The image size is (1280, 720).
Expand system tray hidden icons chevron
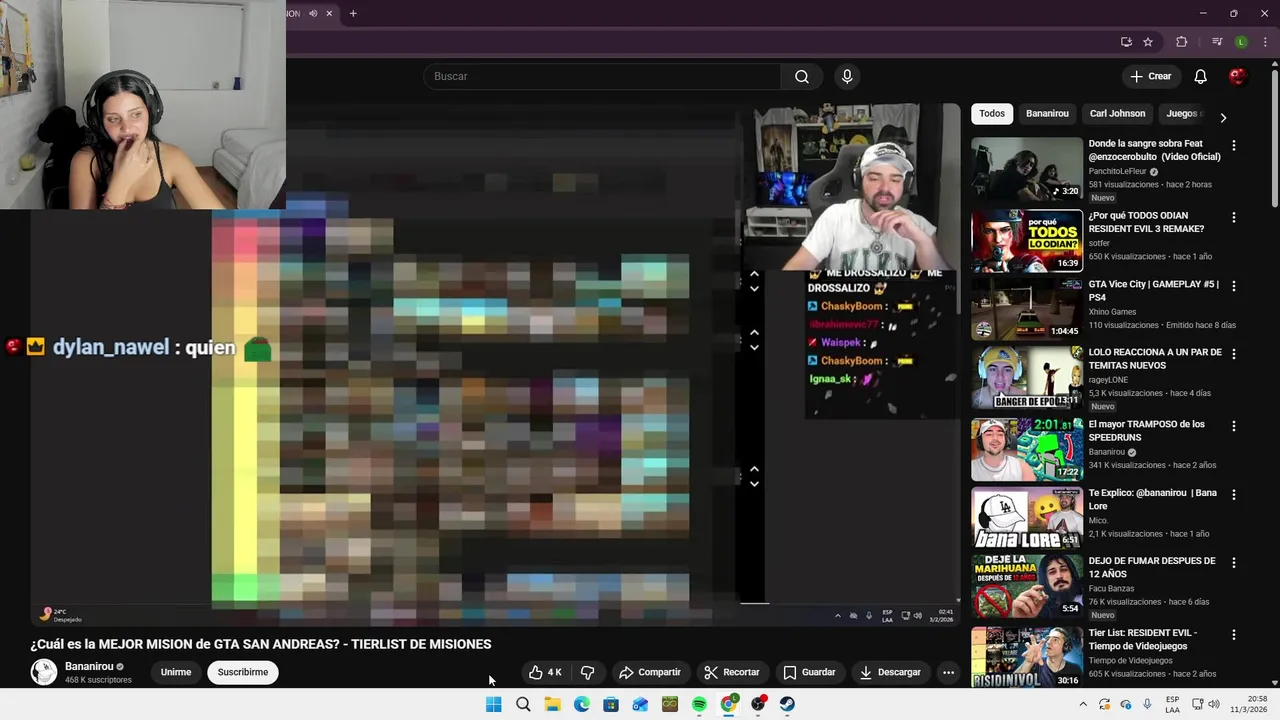[1082, 704]
